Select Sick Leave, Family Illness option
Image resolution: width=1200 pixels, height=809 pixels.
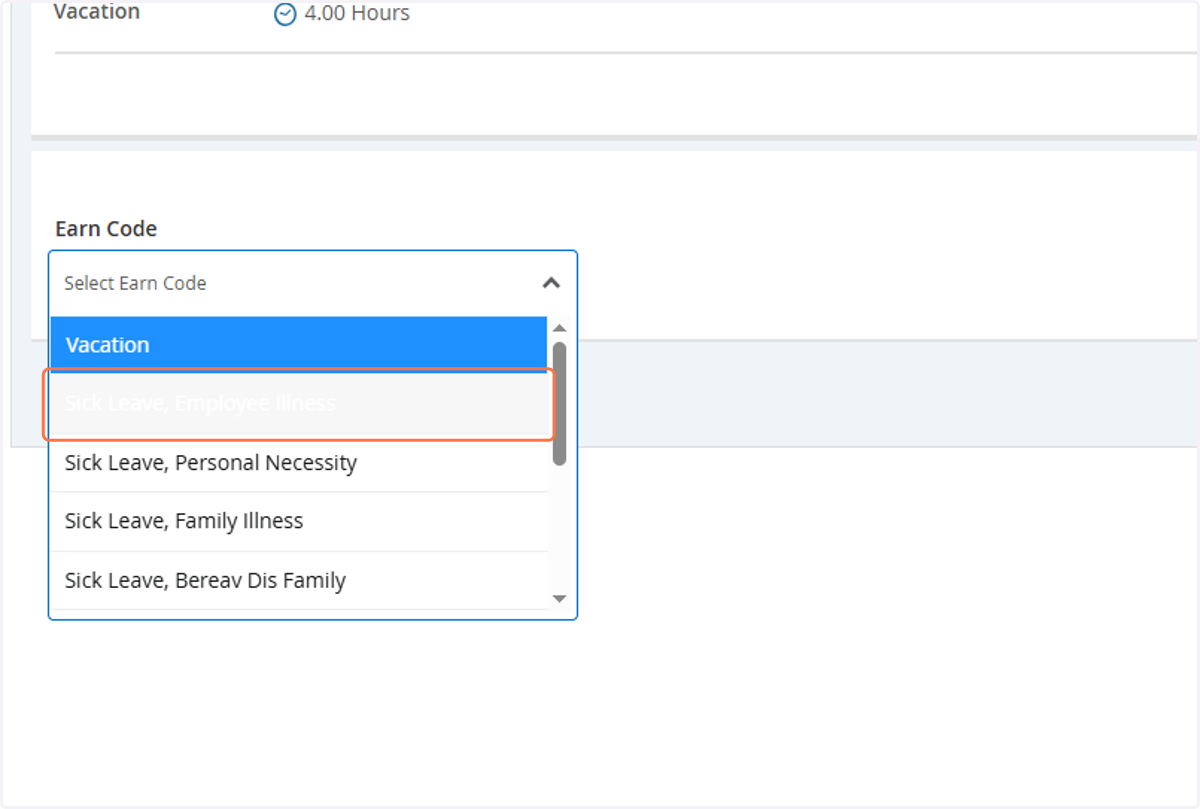point(299,521)
